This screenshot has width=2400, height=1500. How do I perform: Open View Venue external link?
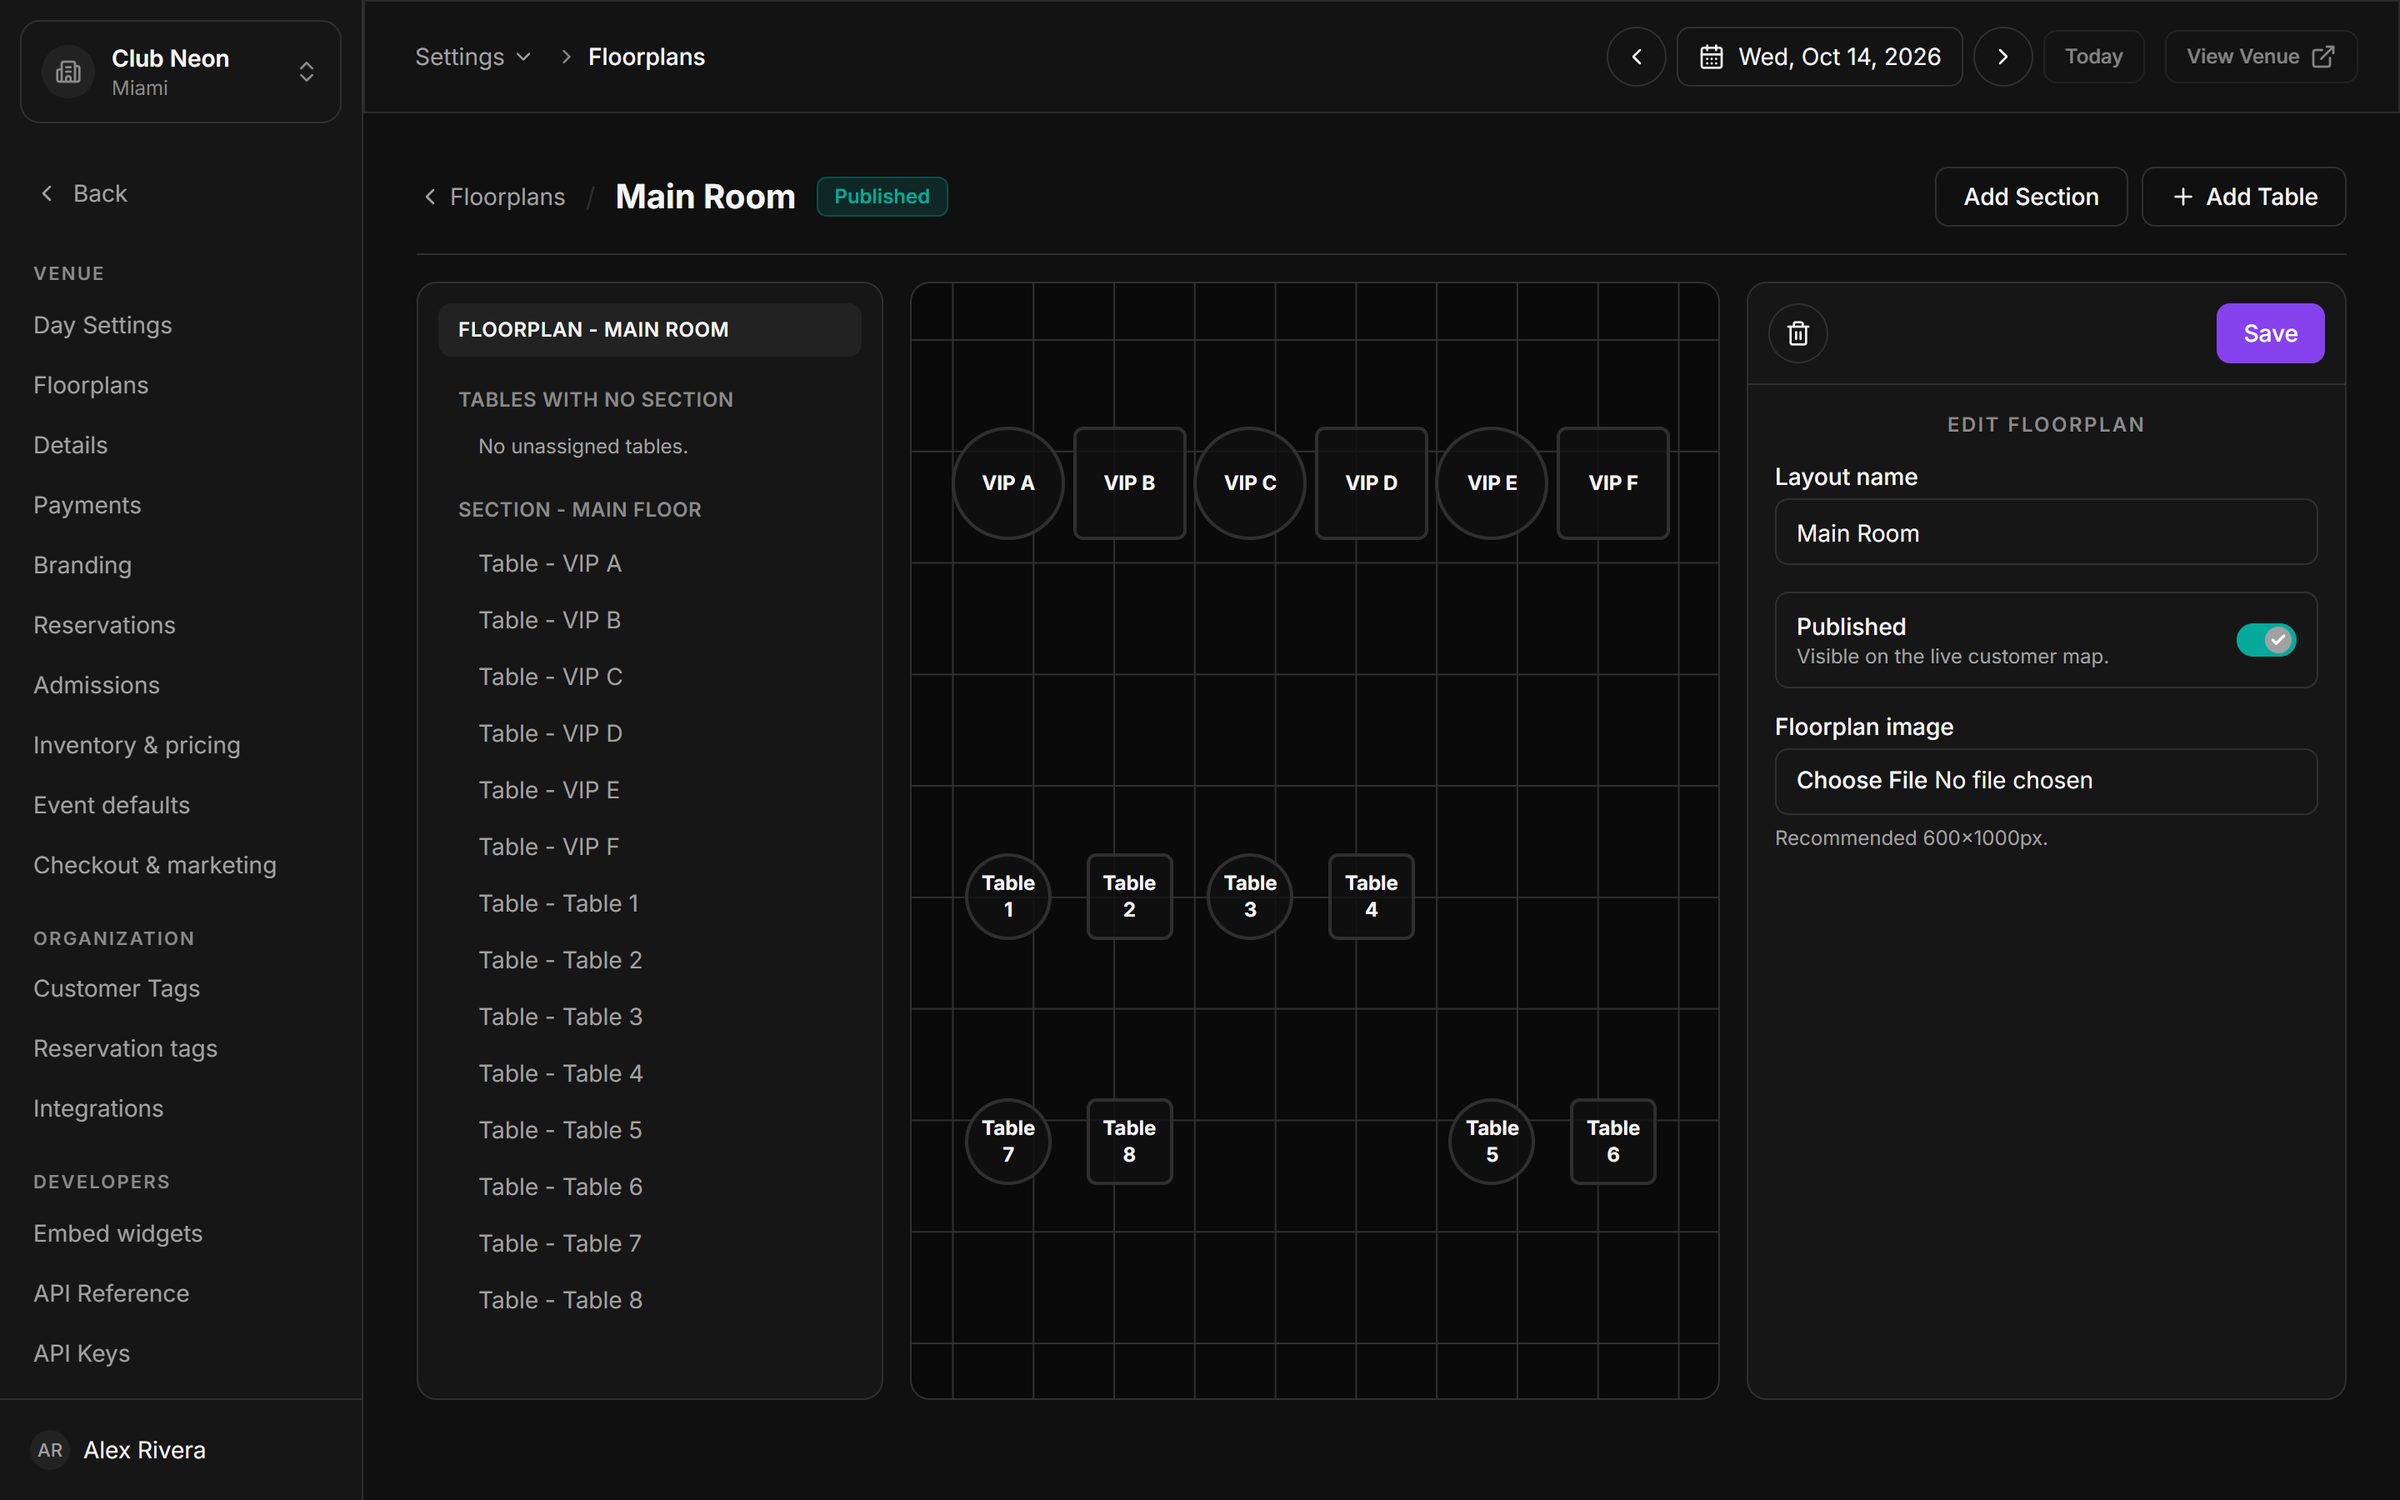tap(2261, 57)
